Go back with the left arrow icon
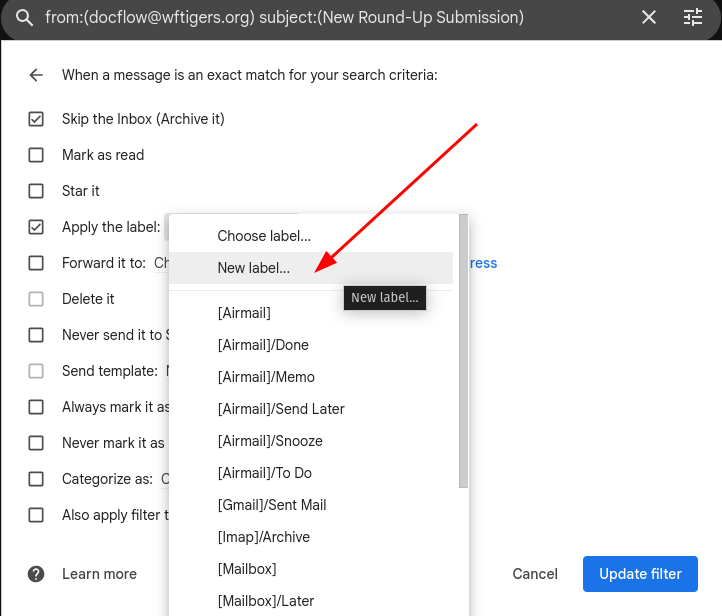 pos(36,75)
